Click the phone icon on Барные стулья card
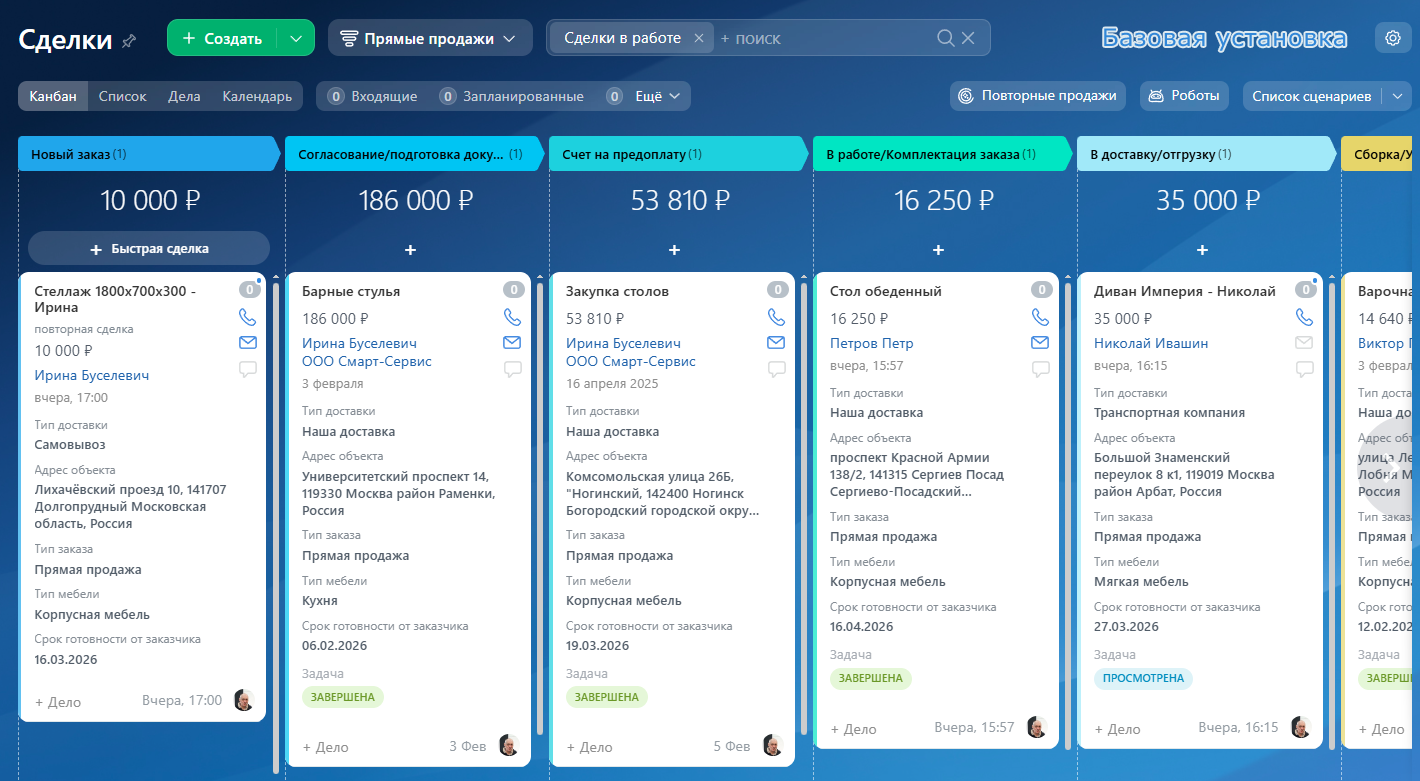Image resolution: width=1420 pixels, height=781 pixels. pyautogui.click(x=512, y=317)
